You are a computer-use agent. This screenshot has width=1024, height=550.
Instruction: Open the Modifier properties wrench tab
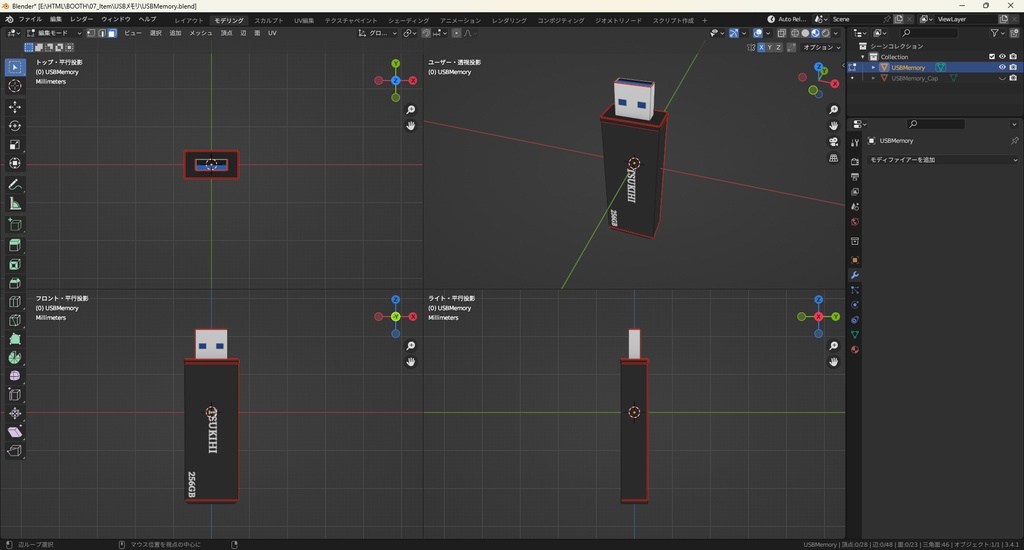(x=855, y=275)
